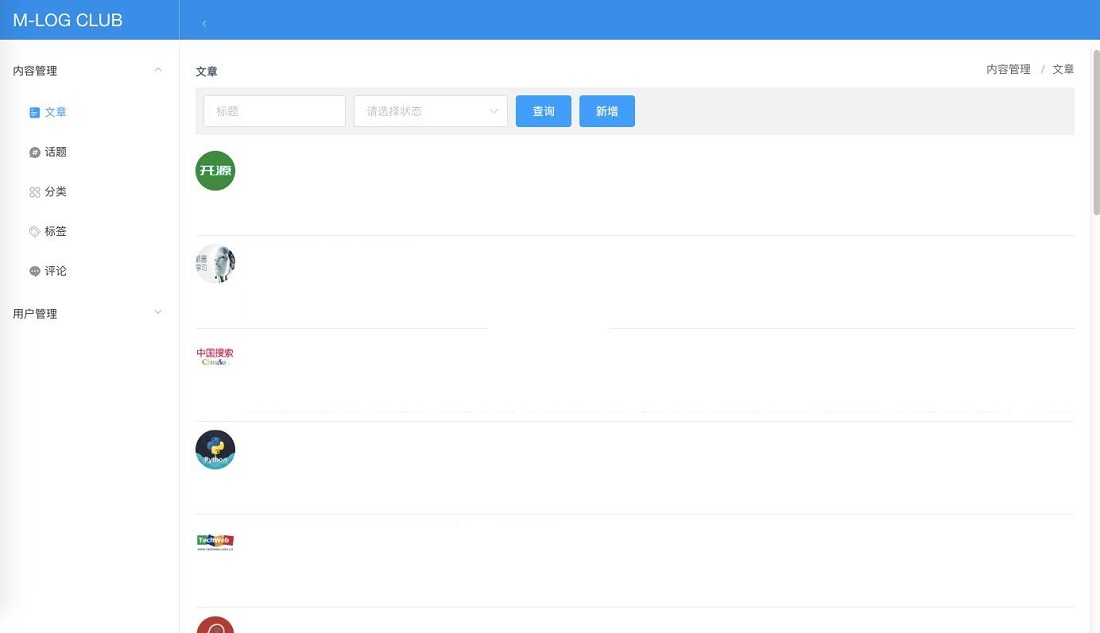The image size is (1100, 633).
Task: Collapse the 内容管理 section arrow
Action: point(158,70)
